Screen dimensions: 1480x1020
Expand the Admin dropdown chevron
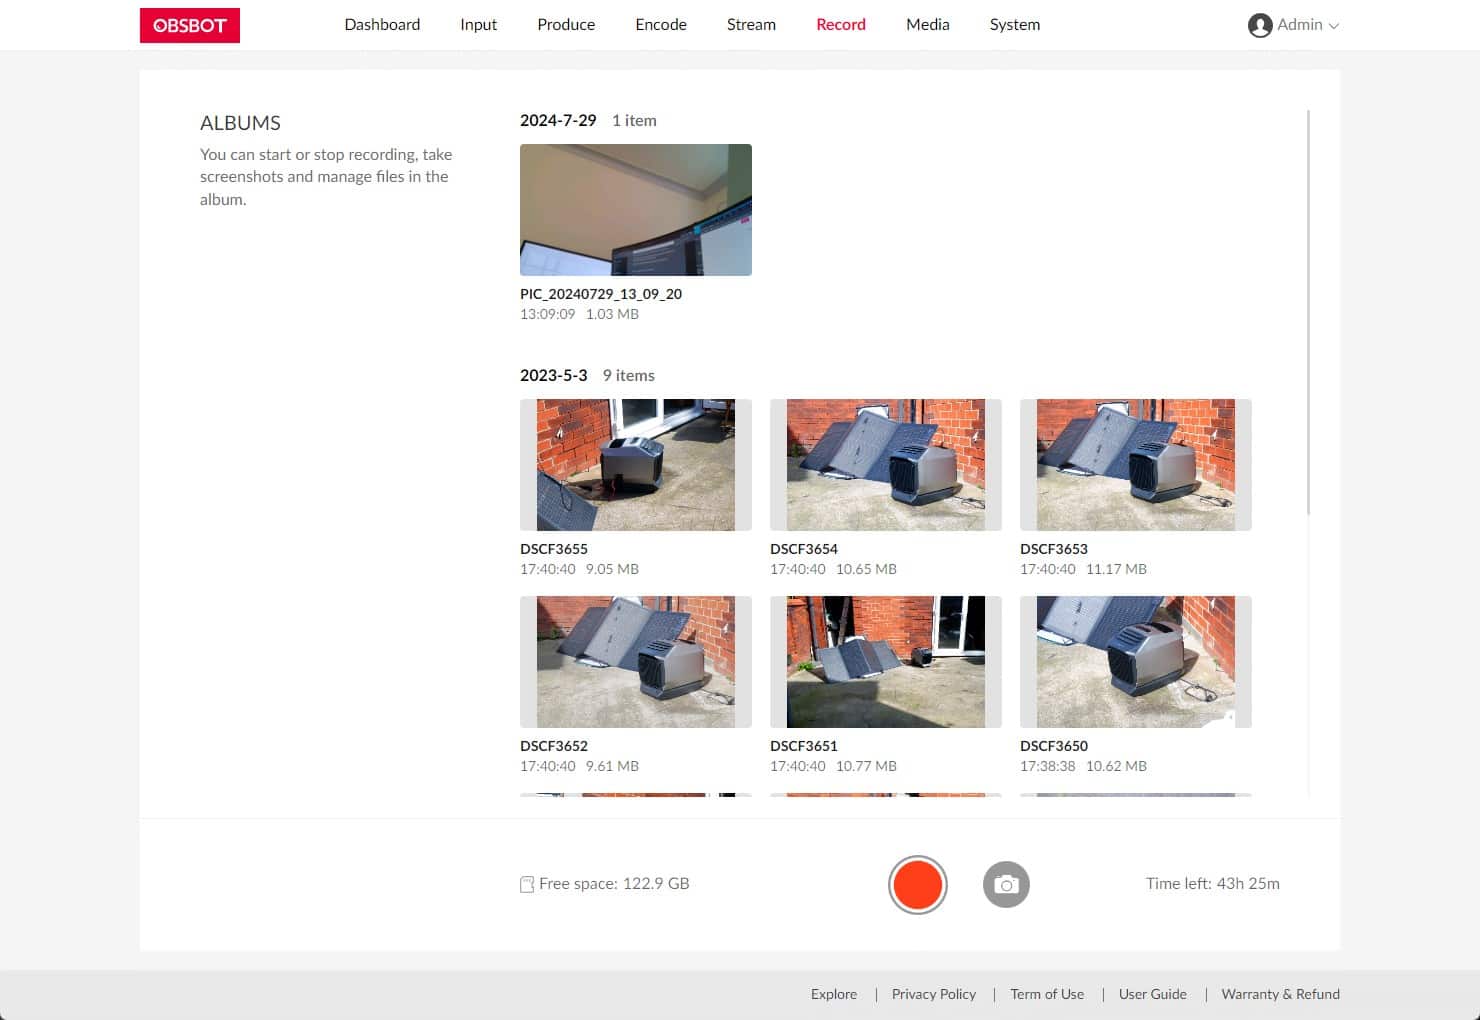(1333, 26)
